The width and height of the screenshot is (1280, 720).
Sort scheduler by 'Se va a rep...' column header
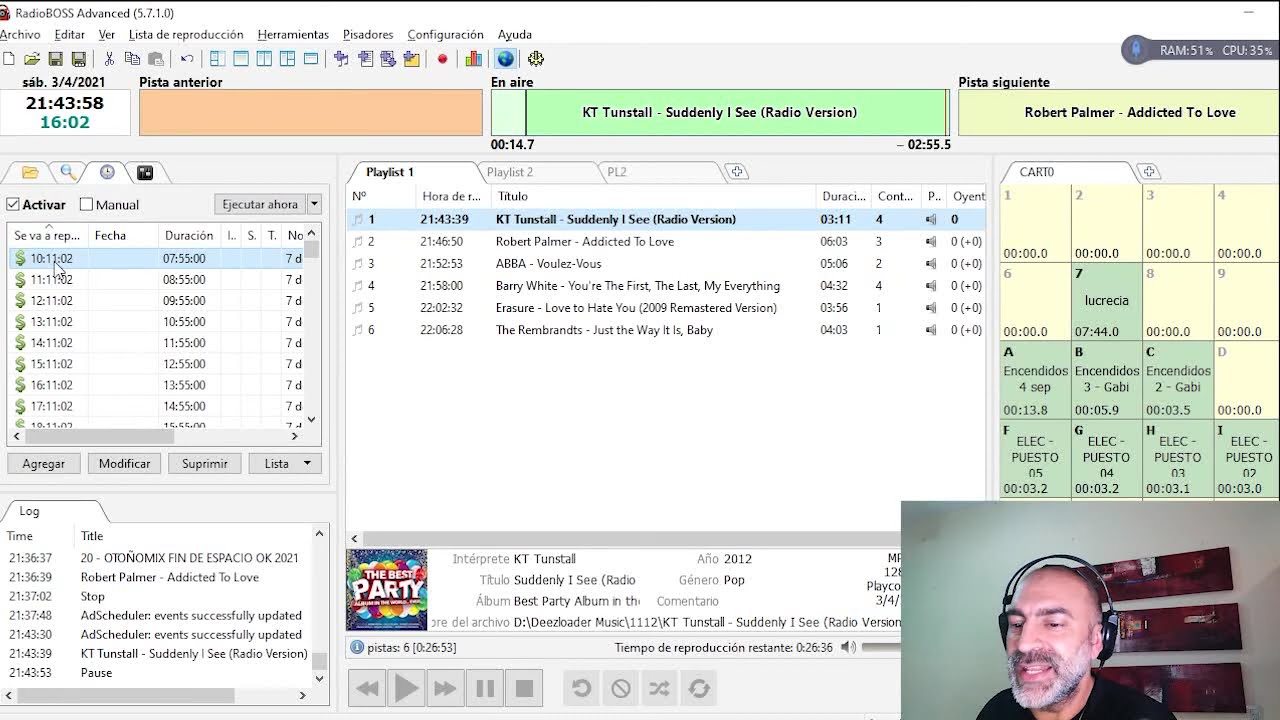tap(47, 236)
